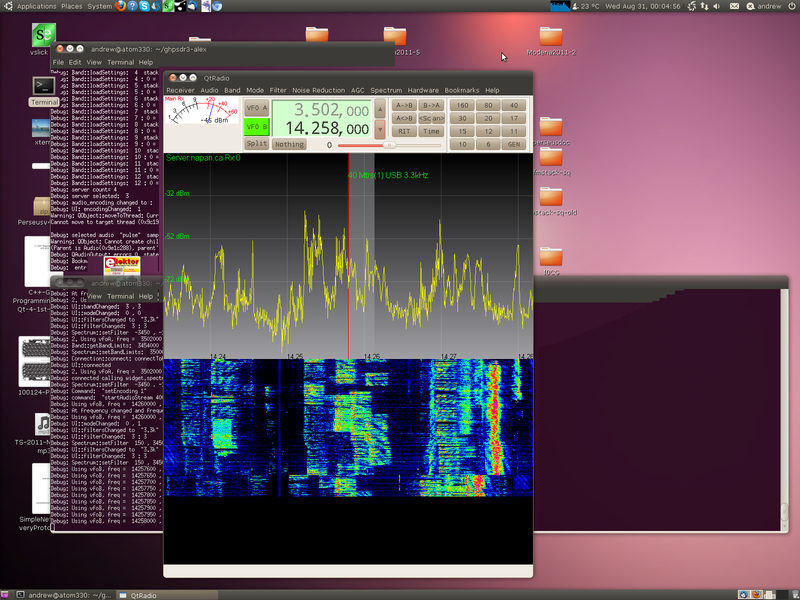
Task: Open the Perseus zip archive icon
Action: pos(42,207)
